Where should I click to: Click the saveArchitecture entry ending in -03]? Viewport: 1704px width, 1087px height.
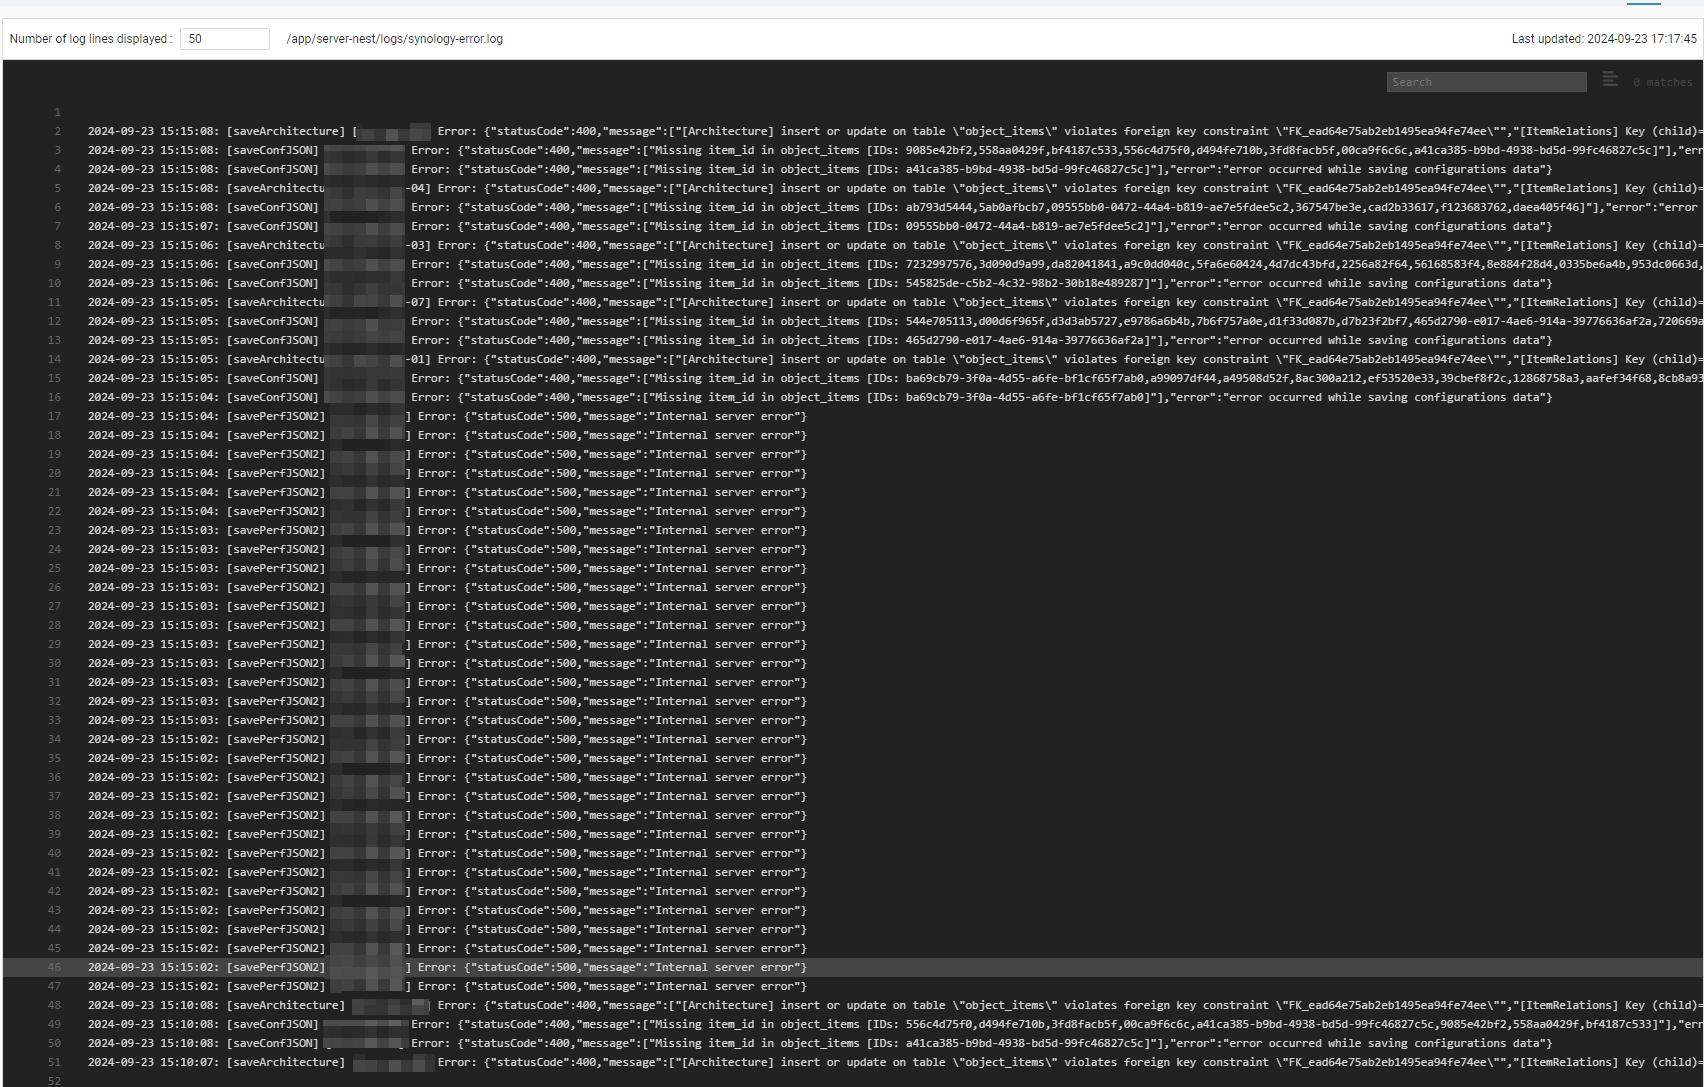[894, 245]
